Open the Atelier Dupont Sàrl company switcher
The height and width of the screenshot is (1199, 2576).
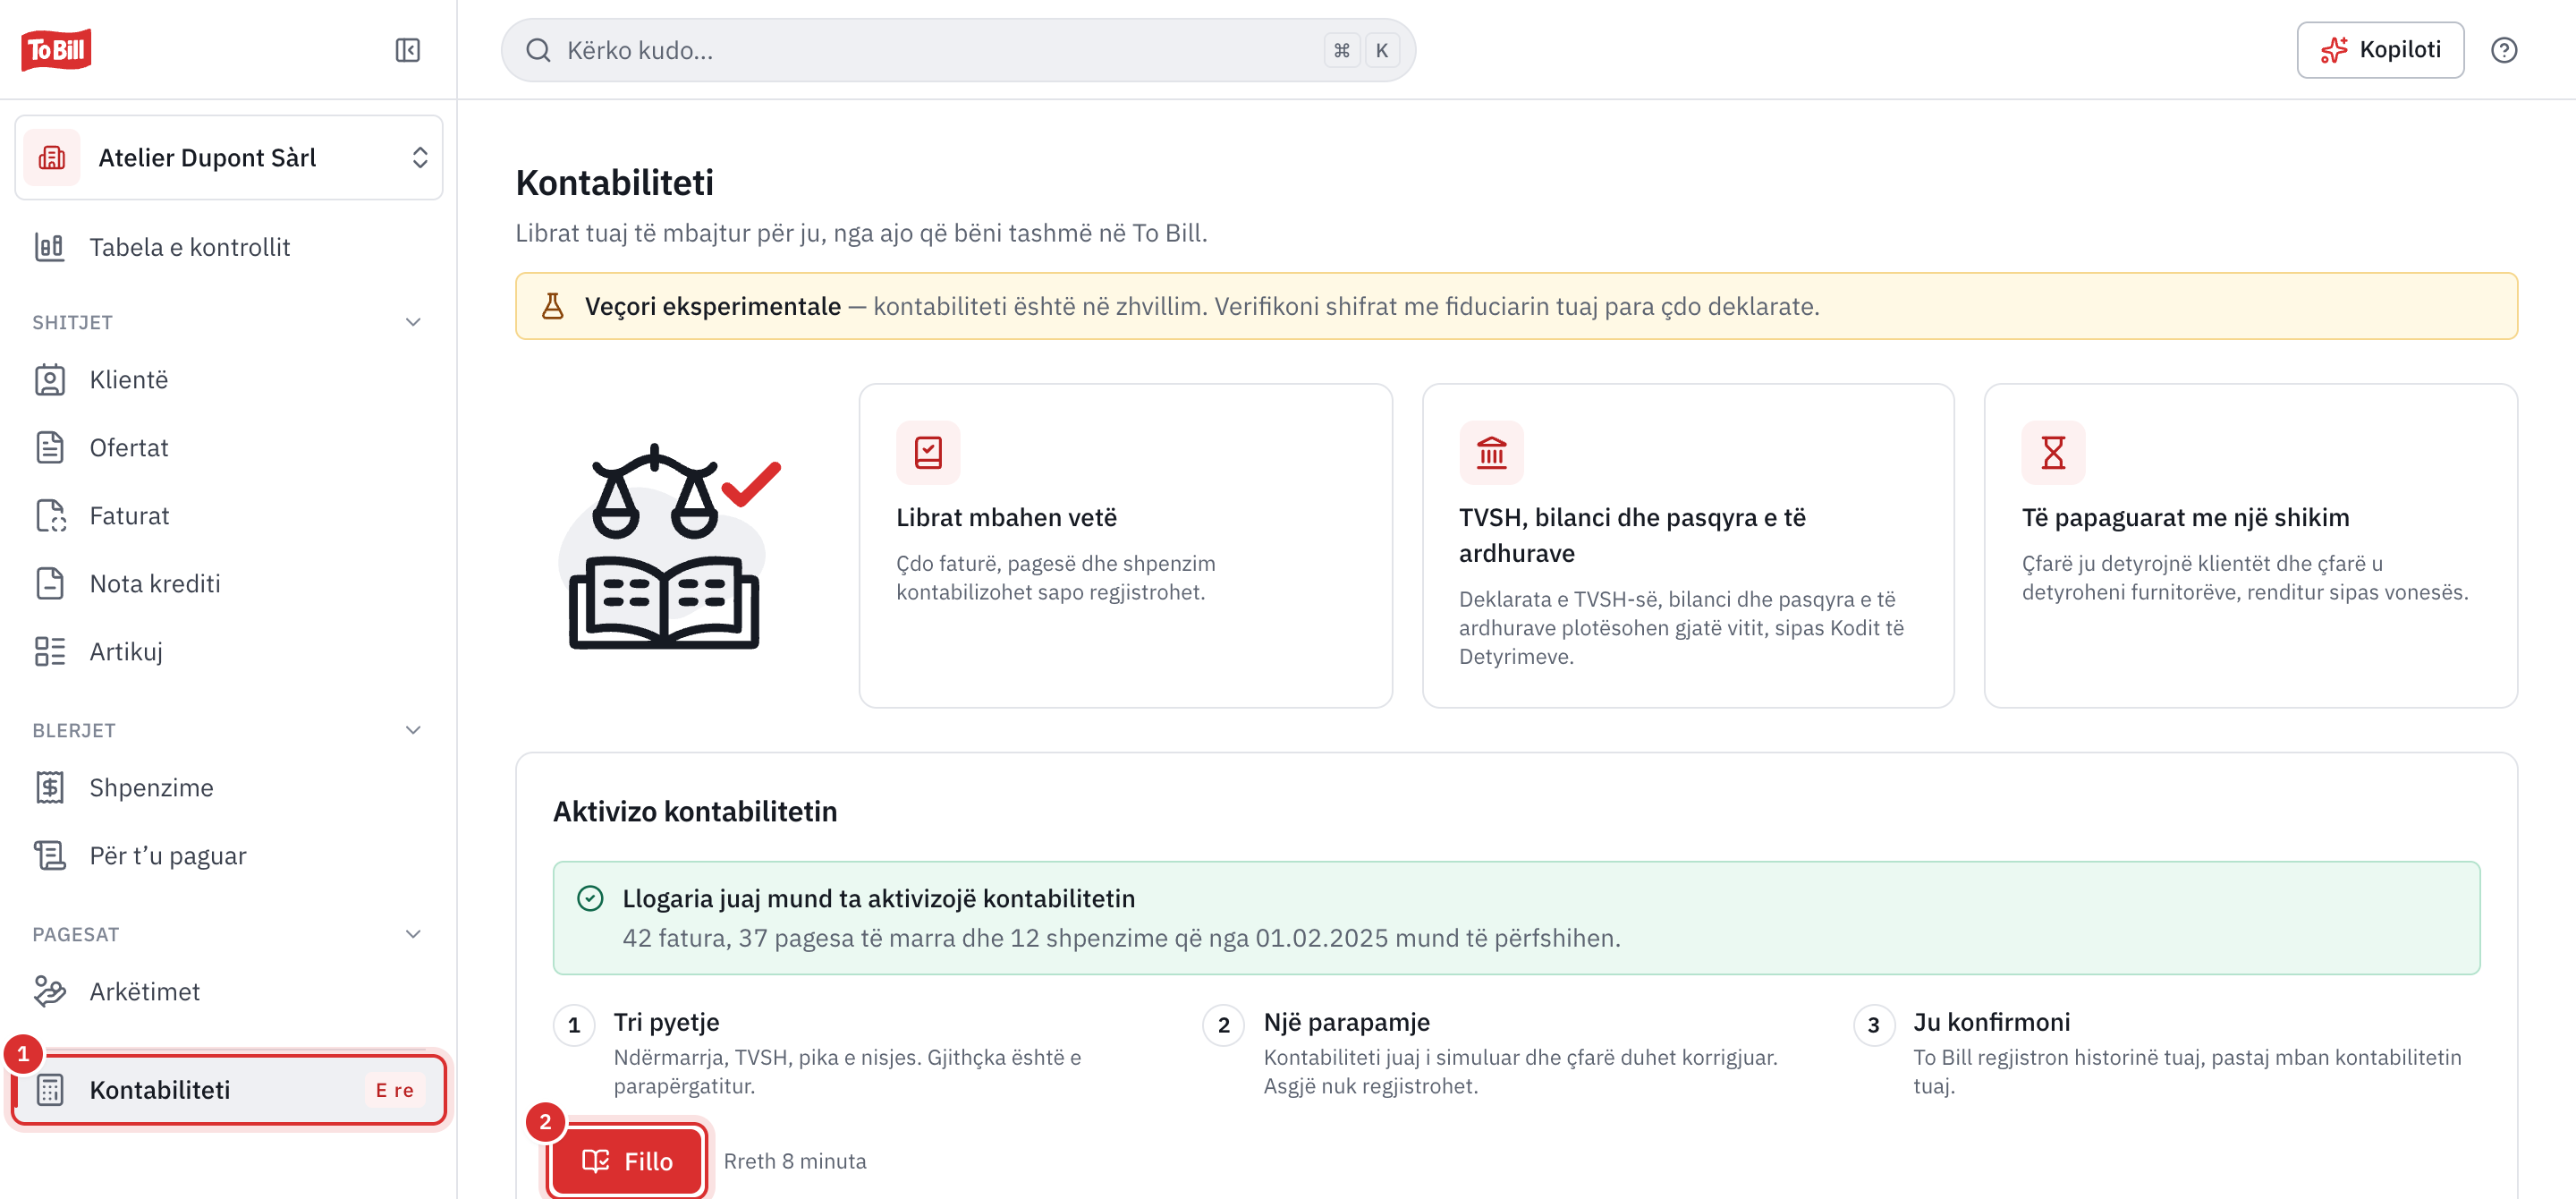point(228,158)
